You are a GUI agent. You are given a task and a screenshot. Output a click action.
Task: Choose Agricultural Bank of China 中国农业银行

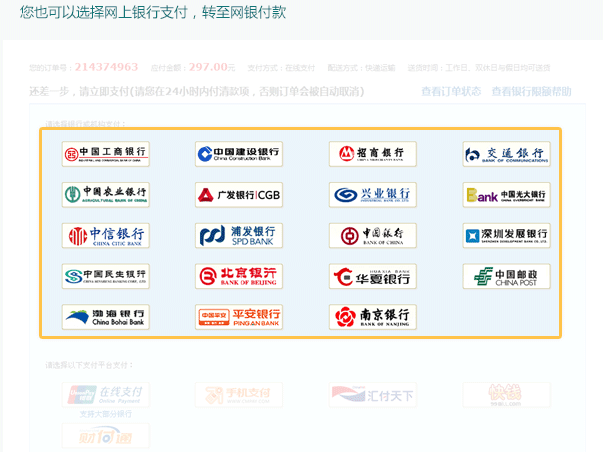106,195
